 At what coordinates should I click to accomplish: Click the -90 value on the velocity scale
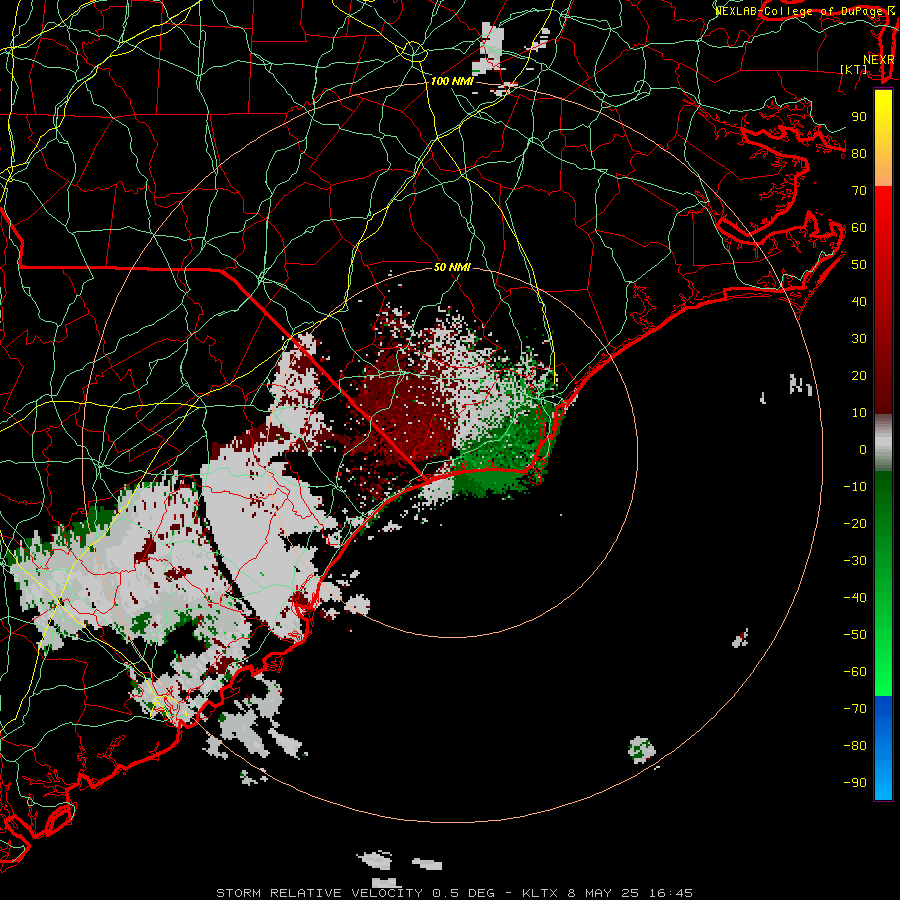coord(855,783)
